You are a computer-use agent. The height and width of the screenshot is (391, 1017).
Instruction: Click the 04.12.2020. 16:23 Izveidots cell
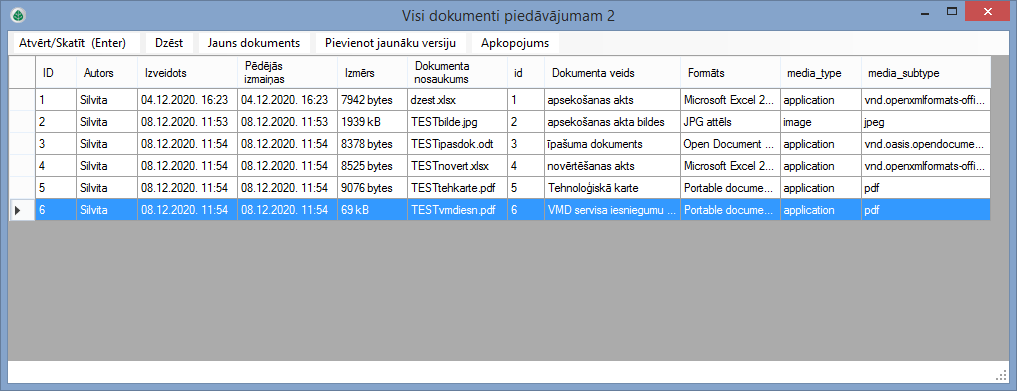(187, 100)
